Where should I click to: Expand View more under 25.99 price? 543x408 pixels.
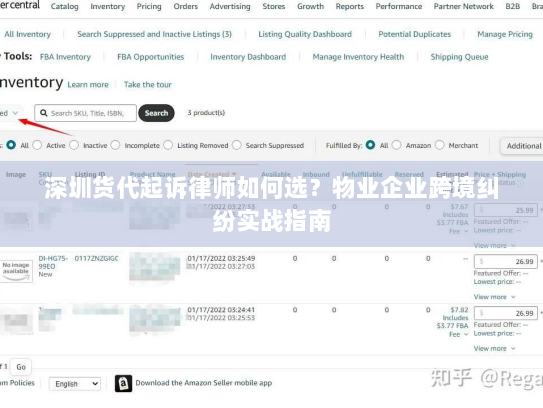click(495, 246)
